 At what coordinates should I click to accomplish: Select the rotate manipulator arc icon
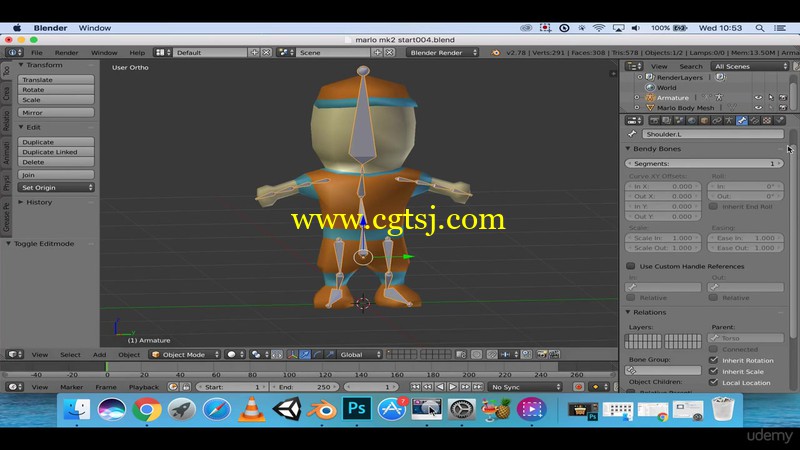pyautogui.click(x=317, y=355)
